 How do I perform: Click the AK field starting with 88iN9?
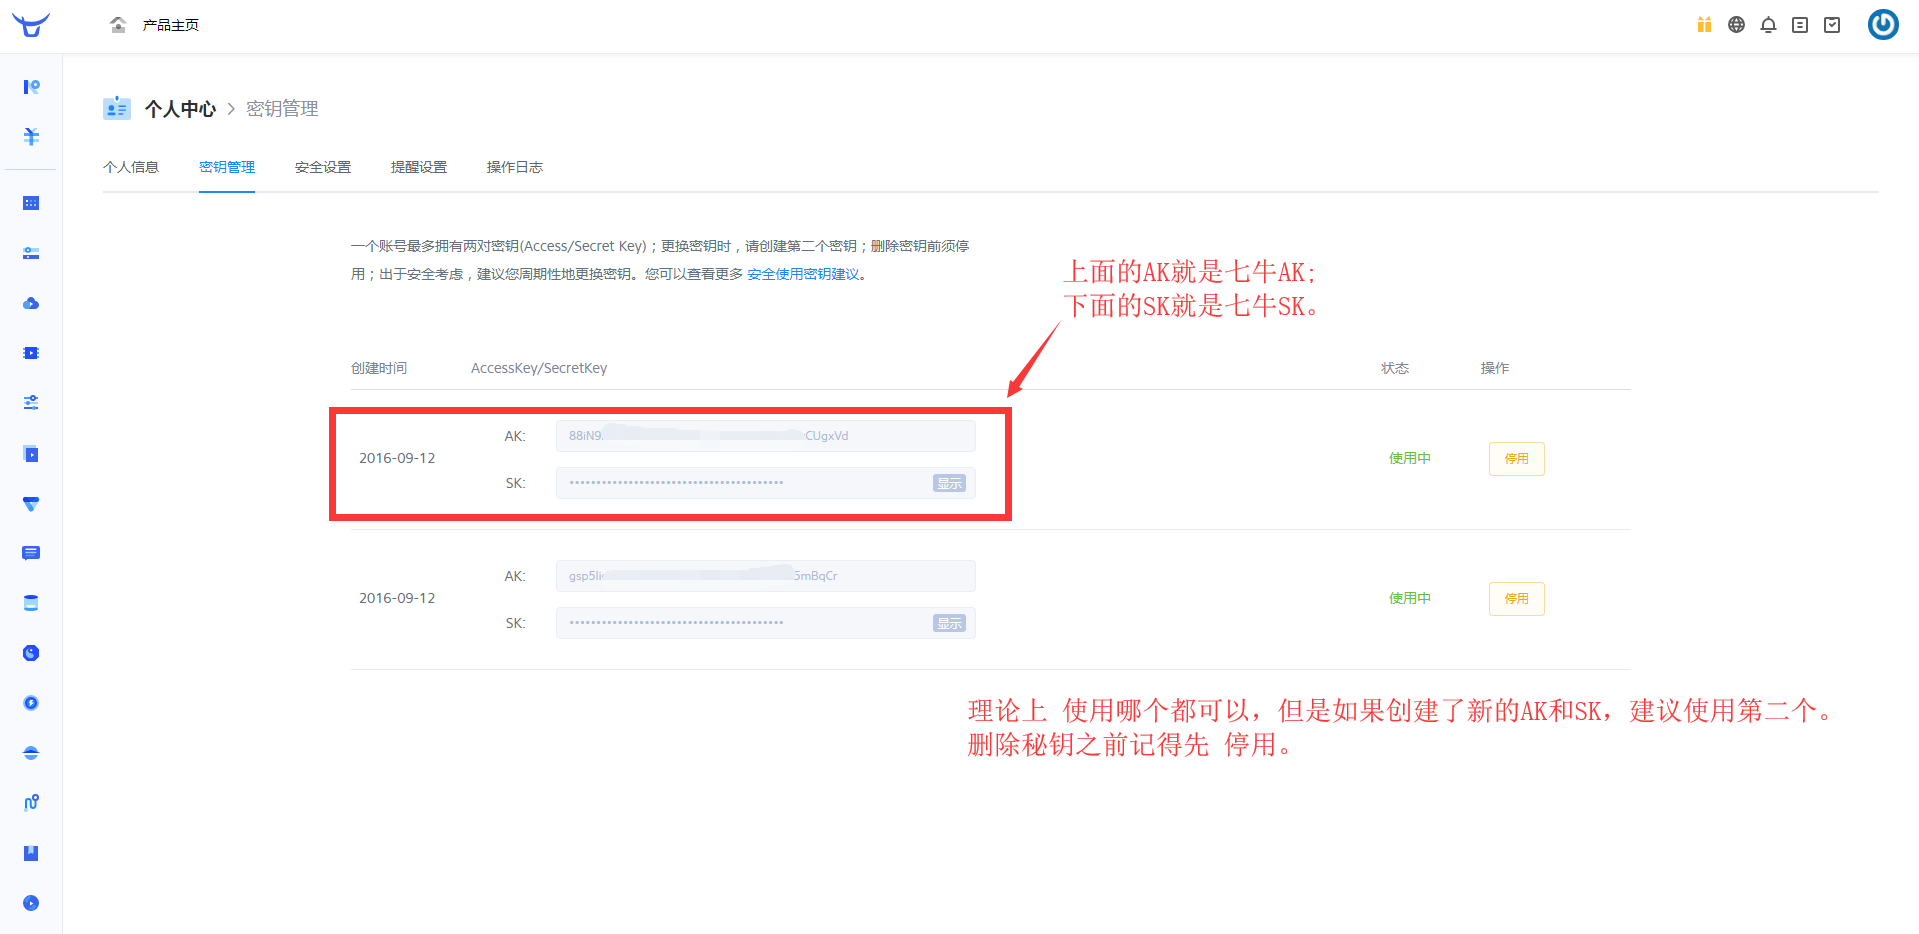(x=766, y=436)
